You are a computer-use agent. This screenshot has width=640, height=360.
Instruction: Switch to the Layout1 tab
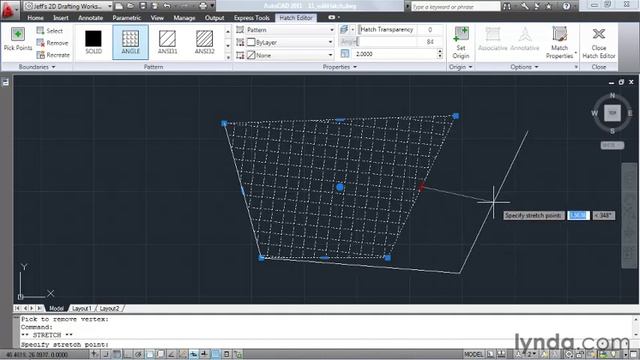pos(82,308)
